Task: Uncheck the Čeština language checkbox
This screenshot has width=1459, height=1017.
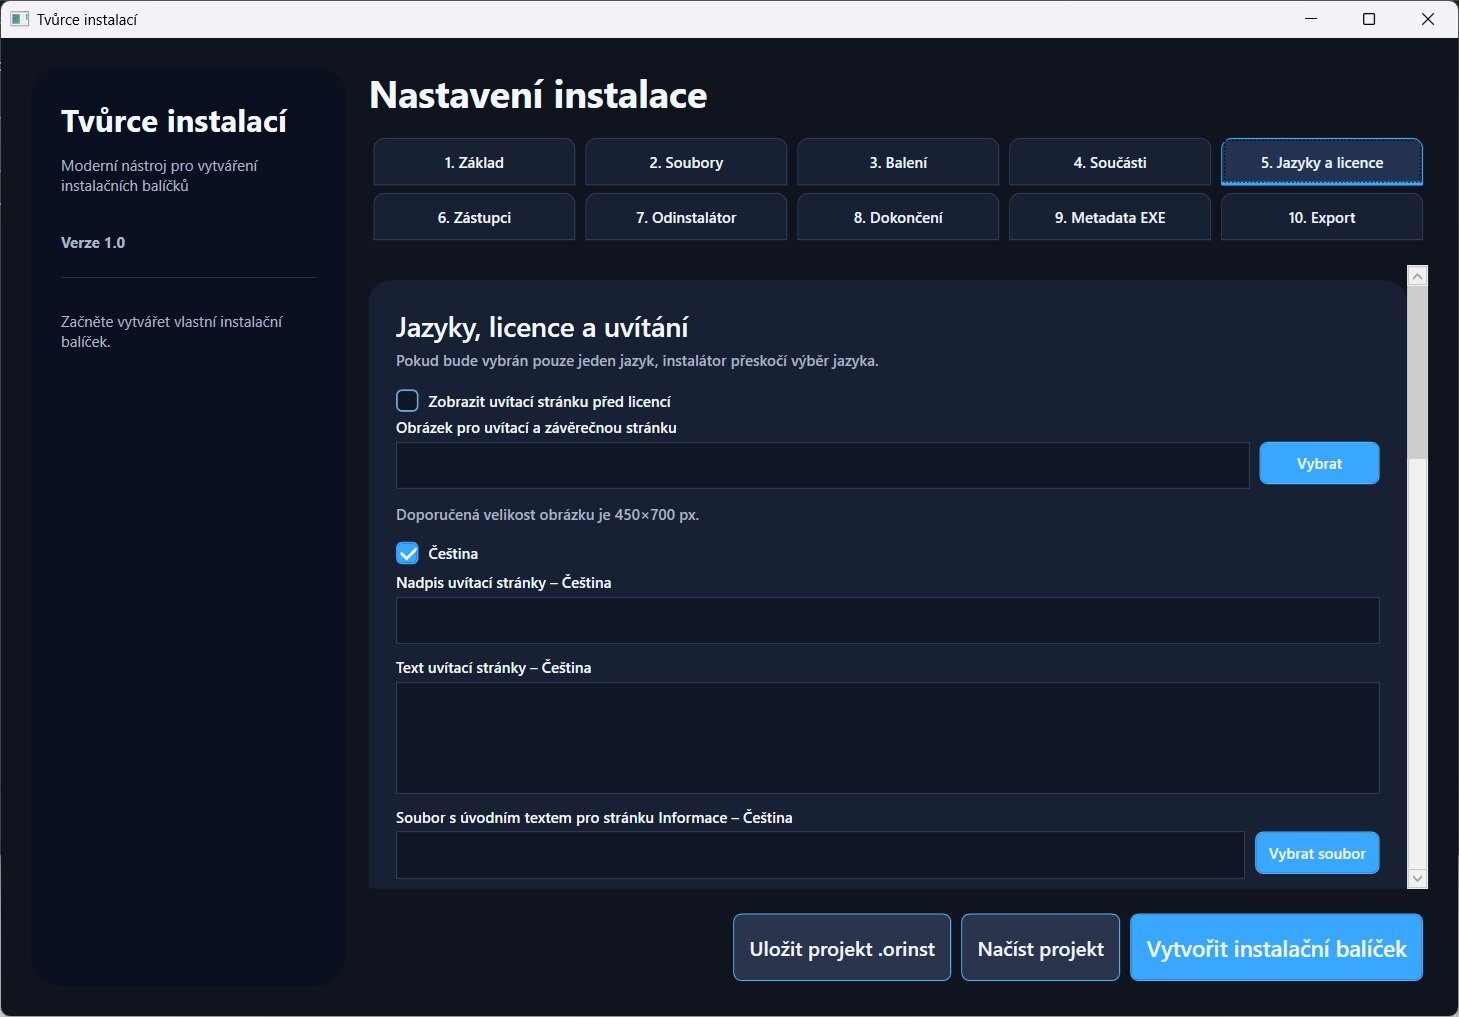Action: (407, 553)
